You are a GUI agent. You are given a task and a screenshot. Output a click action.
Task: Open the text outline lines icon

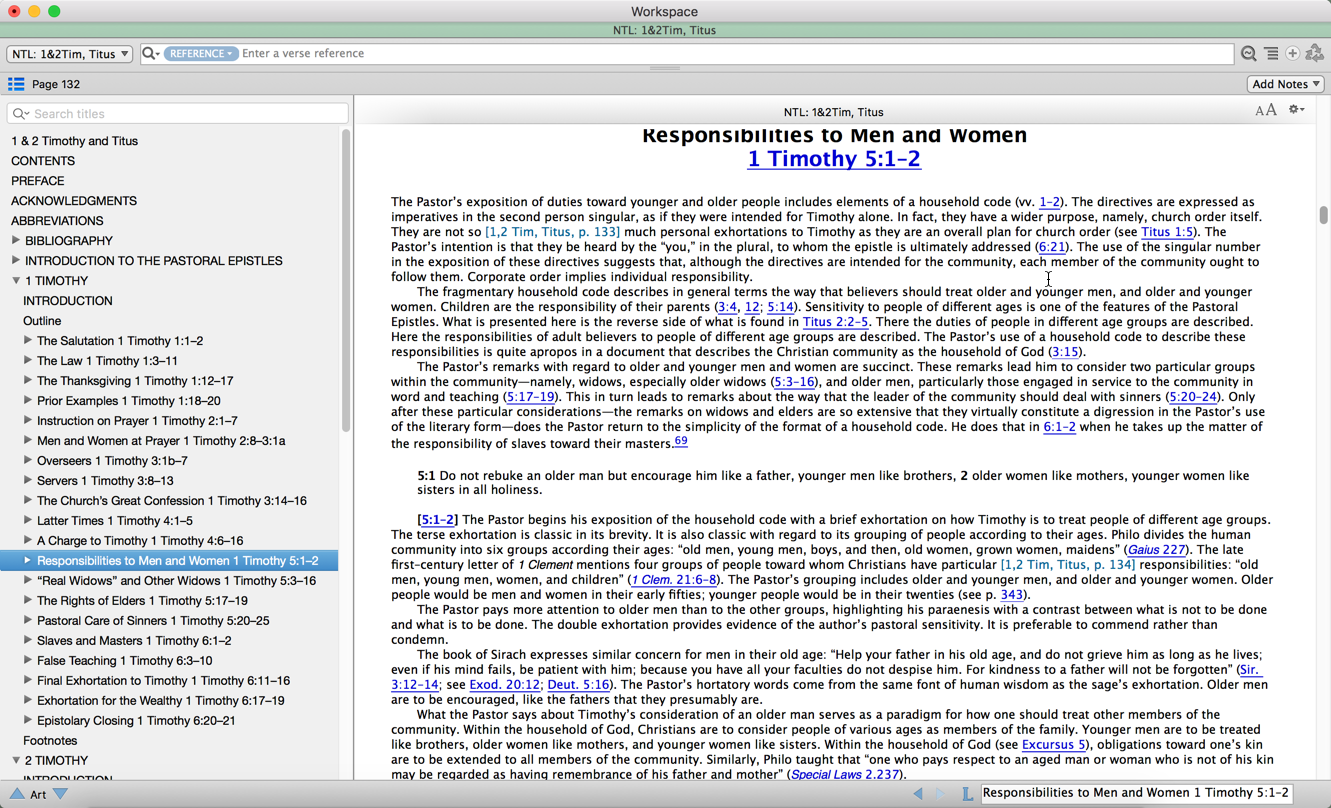(x=1271, y=54)
